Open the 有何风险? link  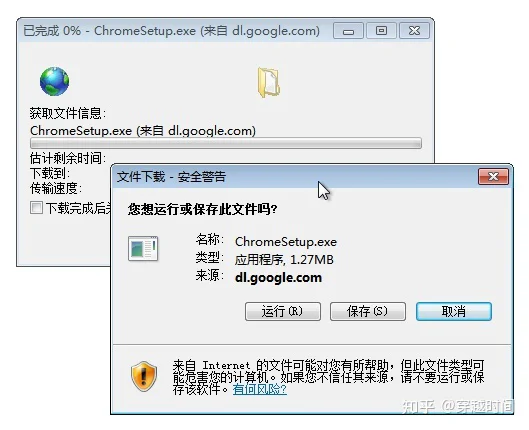click(260, 389)
